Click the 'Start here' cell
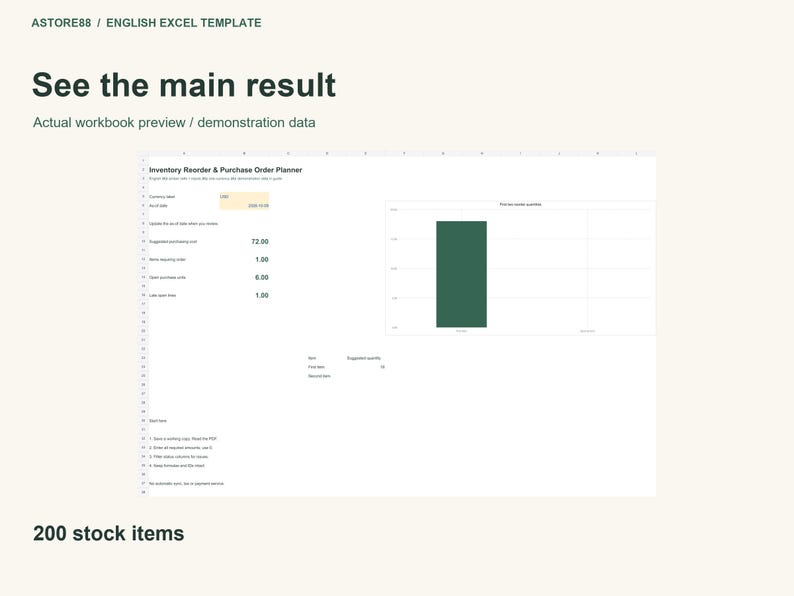Screen dimensions: 794x596 (157, 421)
